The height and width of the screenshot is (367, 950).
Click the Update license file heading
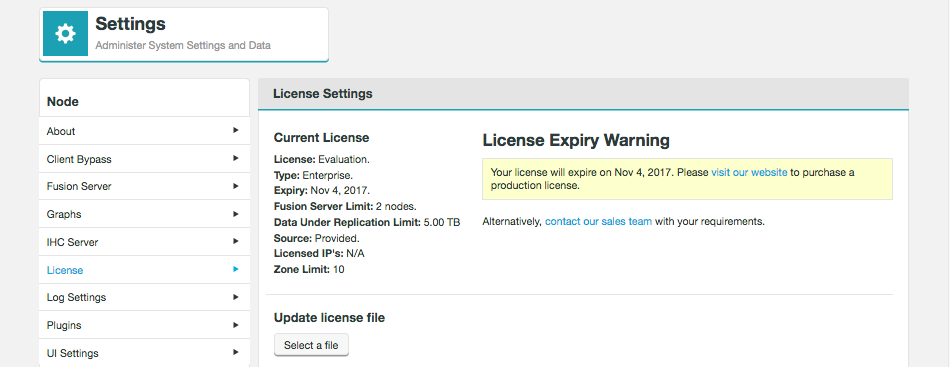329,317
